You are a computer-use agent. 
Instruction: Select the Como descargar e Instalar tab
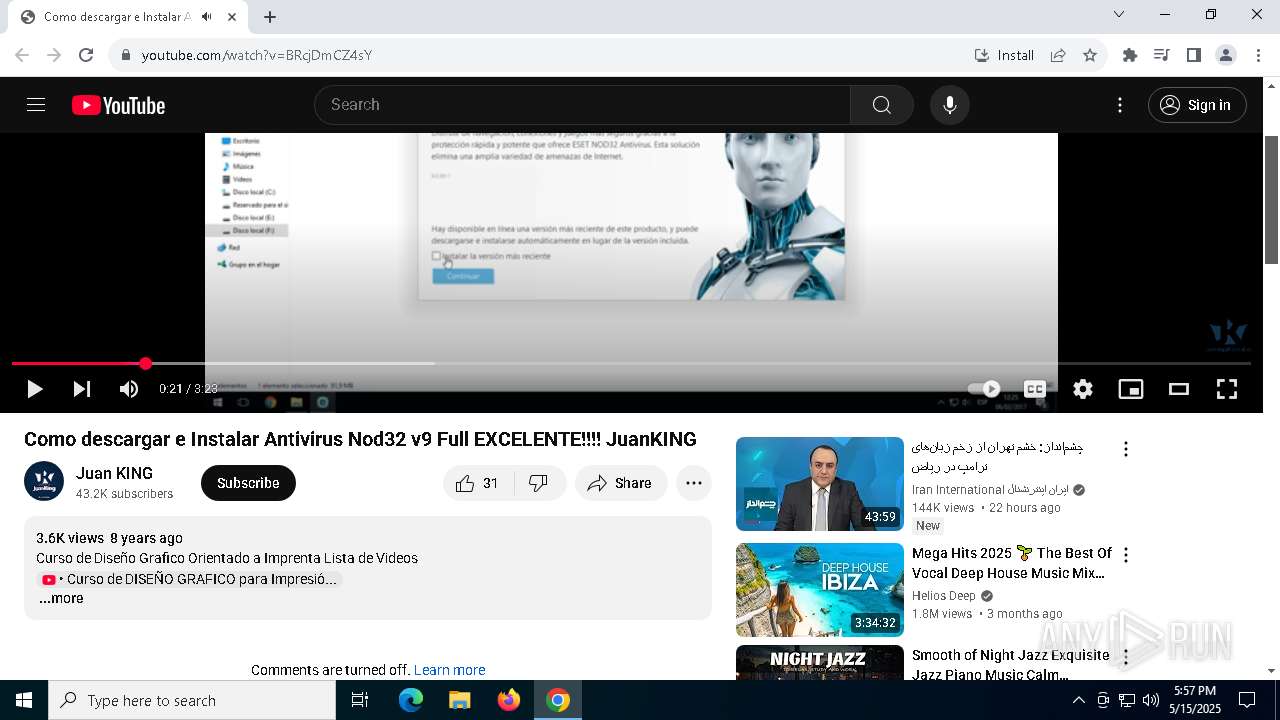pyautogui.click(x=117, y=17)
